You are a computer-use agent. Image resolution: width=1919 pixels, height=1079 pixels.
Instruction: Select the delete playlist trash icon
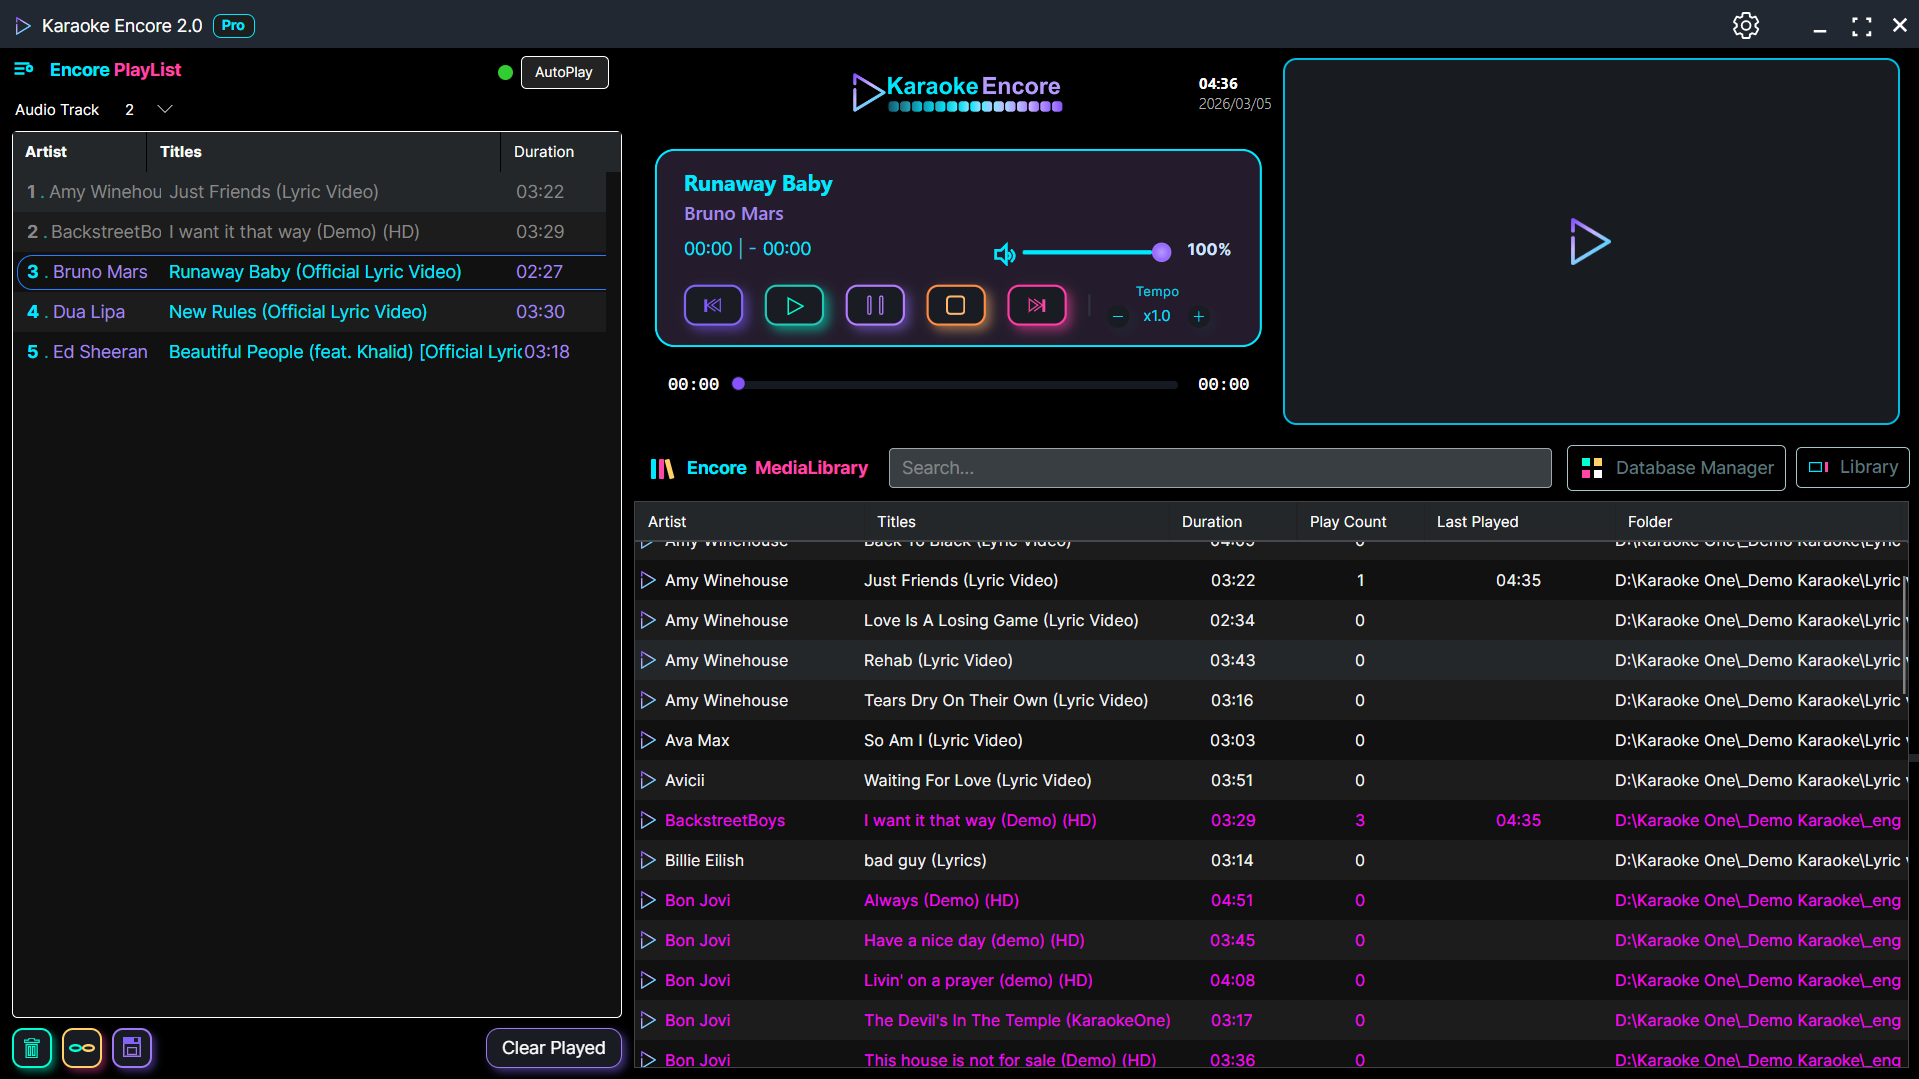(x=31, y=1047)
